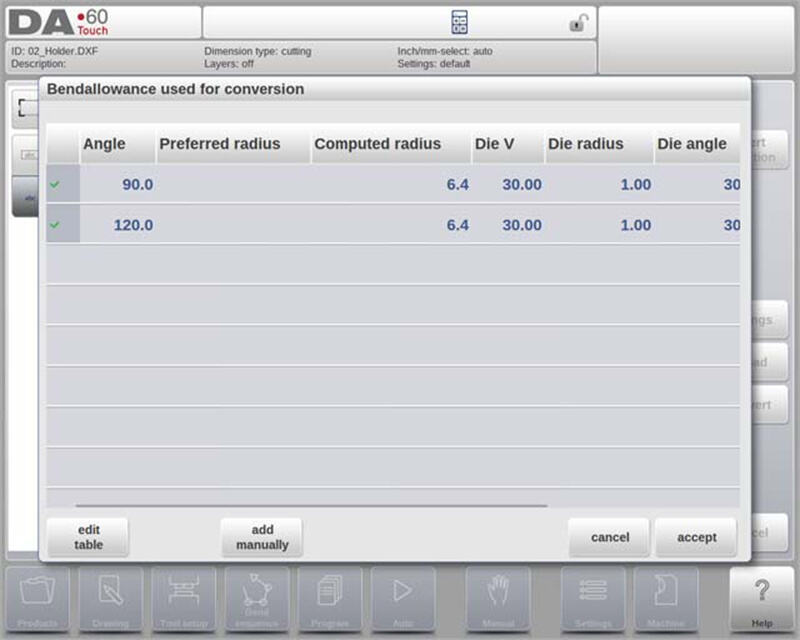Screen dimensions: 800x640
Task: Open the Drawing mode icon
Action: [x=111, y=597]
